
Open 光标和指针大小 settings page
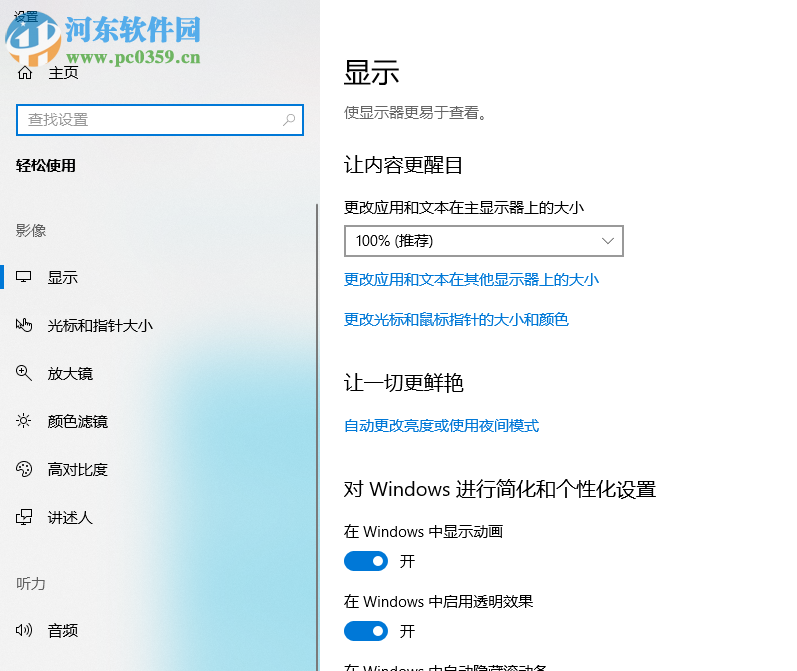100,325
